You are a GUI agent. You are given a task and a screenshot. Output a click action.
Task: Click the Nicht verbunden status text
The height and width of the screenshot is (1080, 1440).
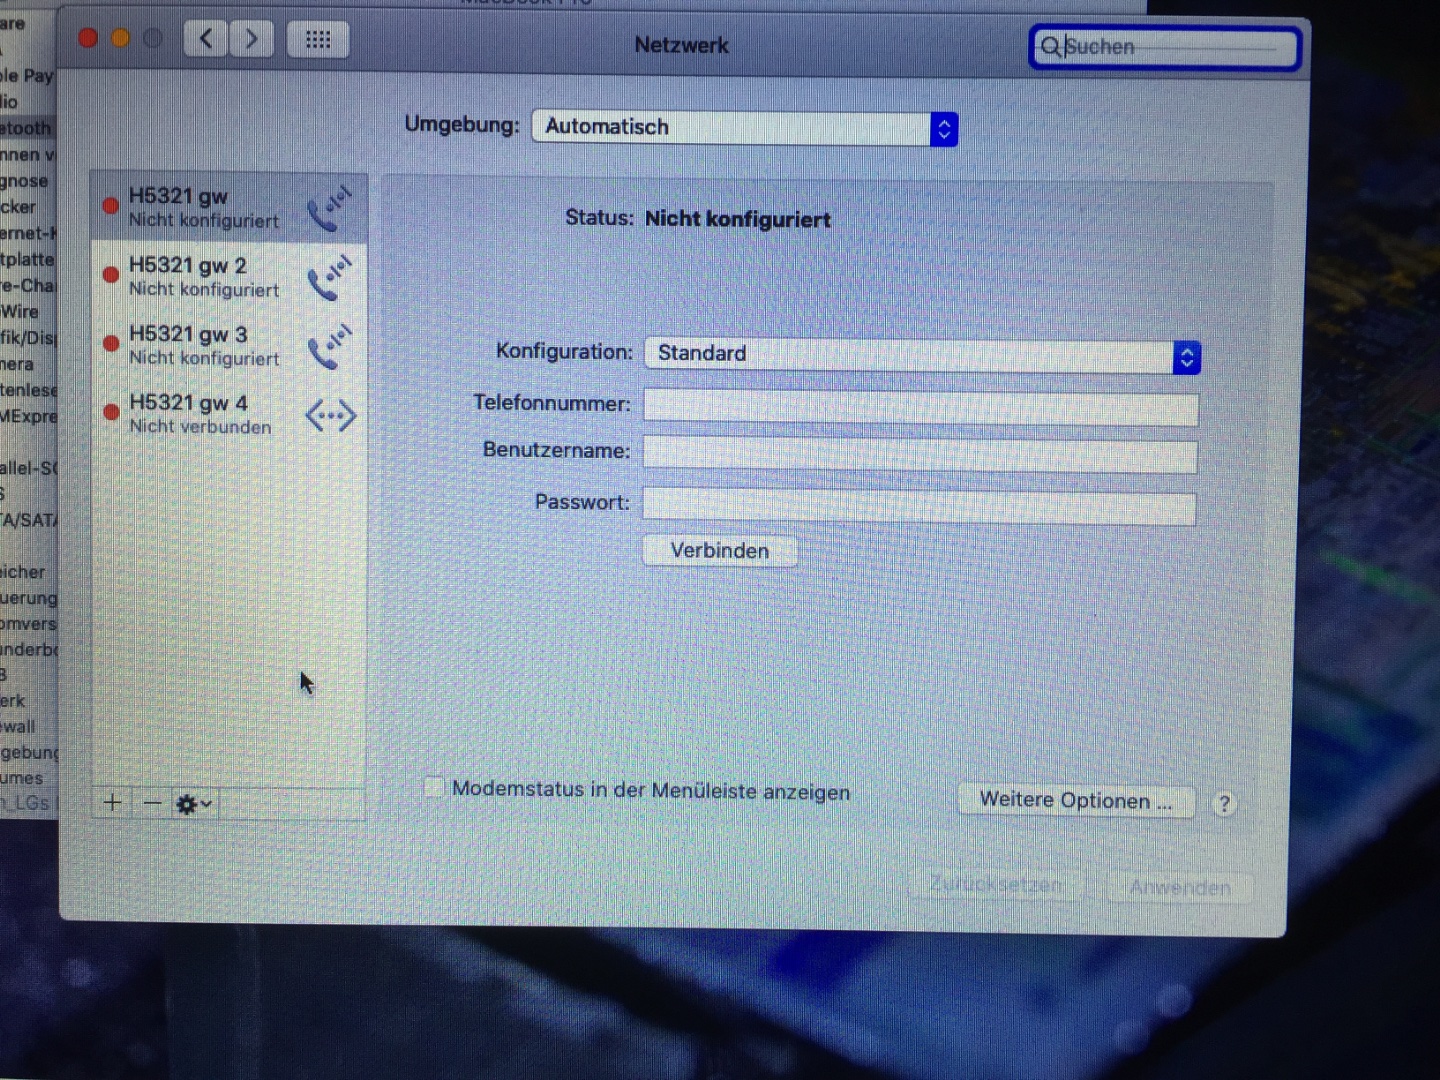[200, 427]
